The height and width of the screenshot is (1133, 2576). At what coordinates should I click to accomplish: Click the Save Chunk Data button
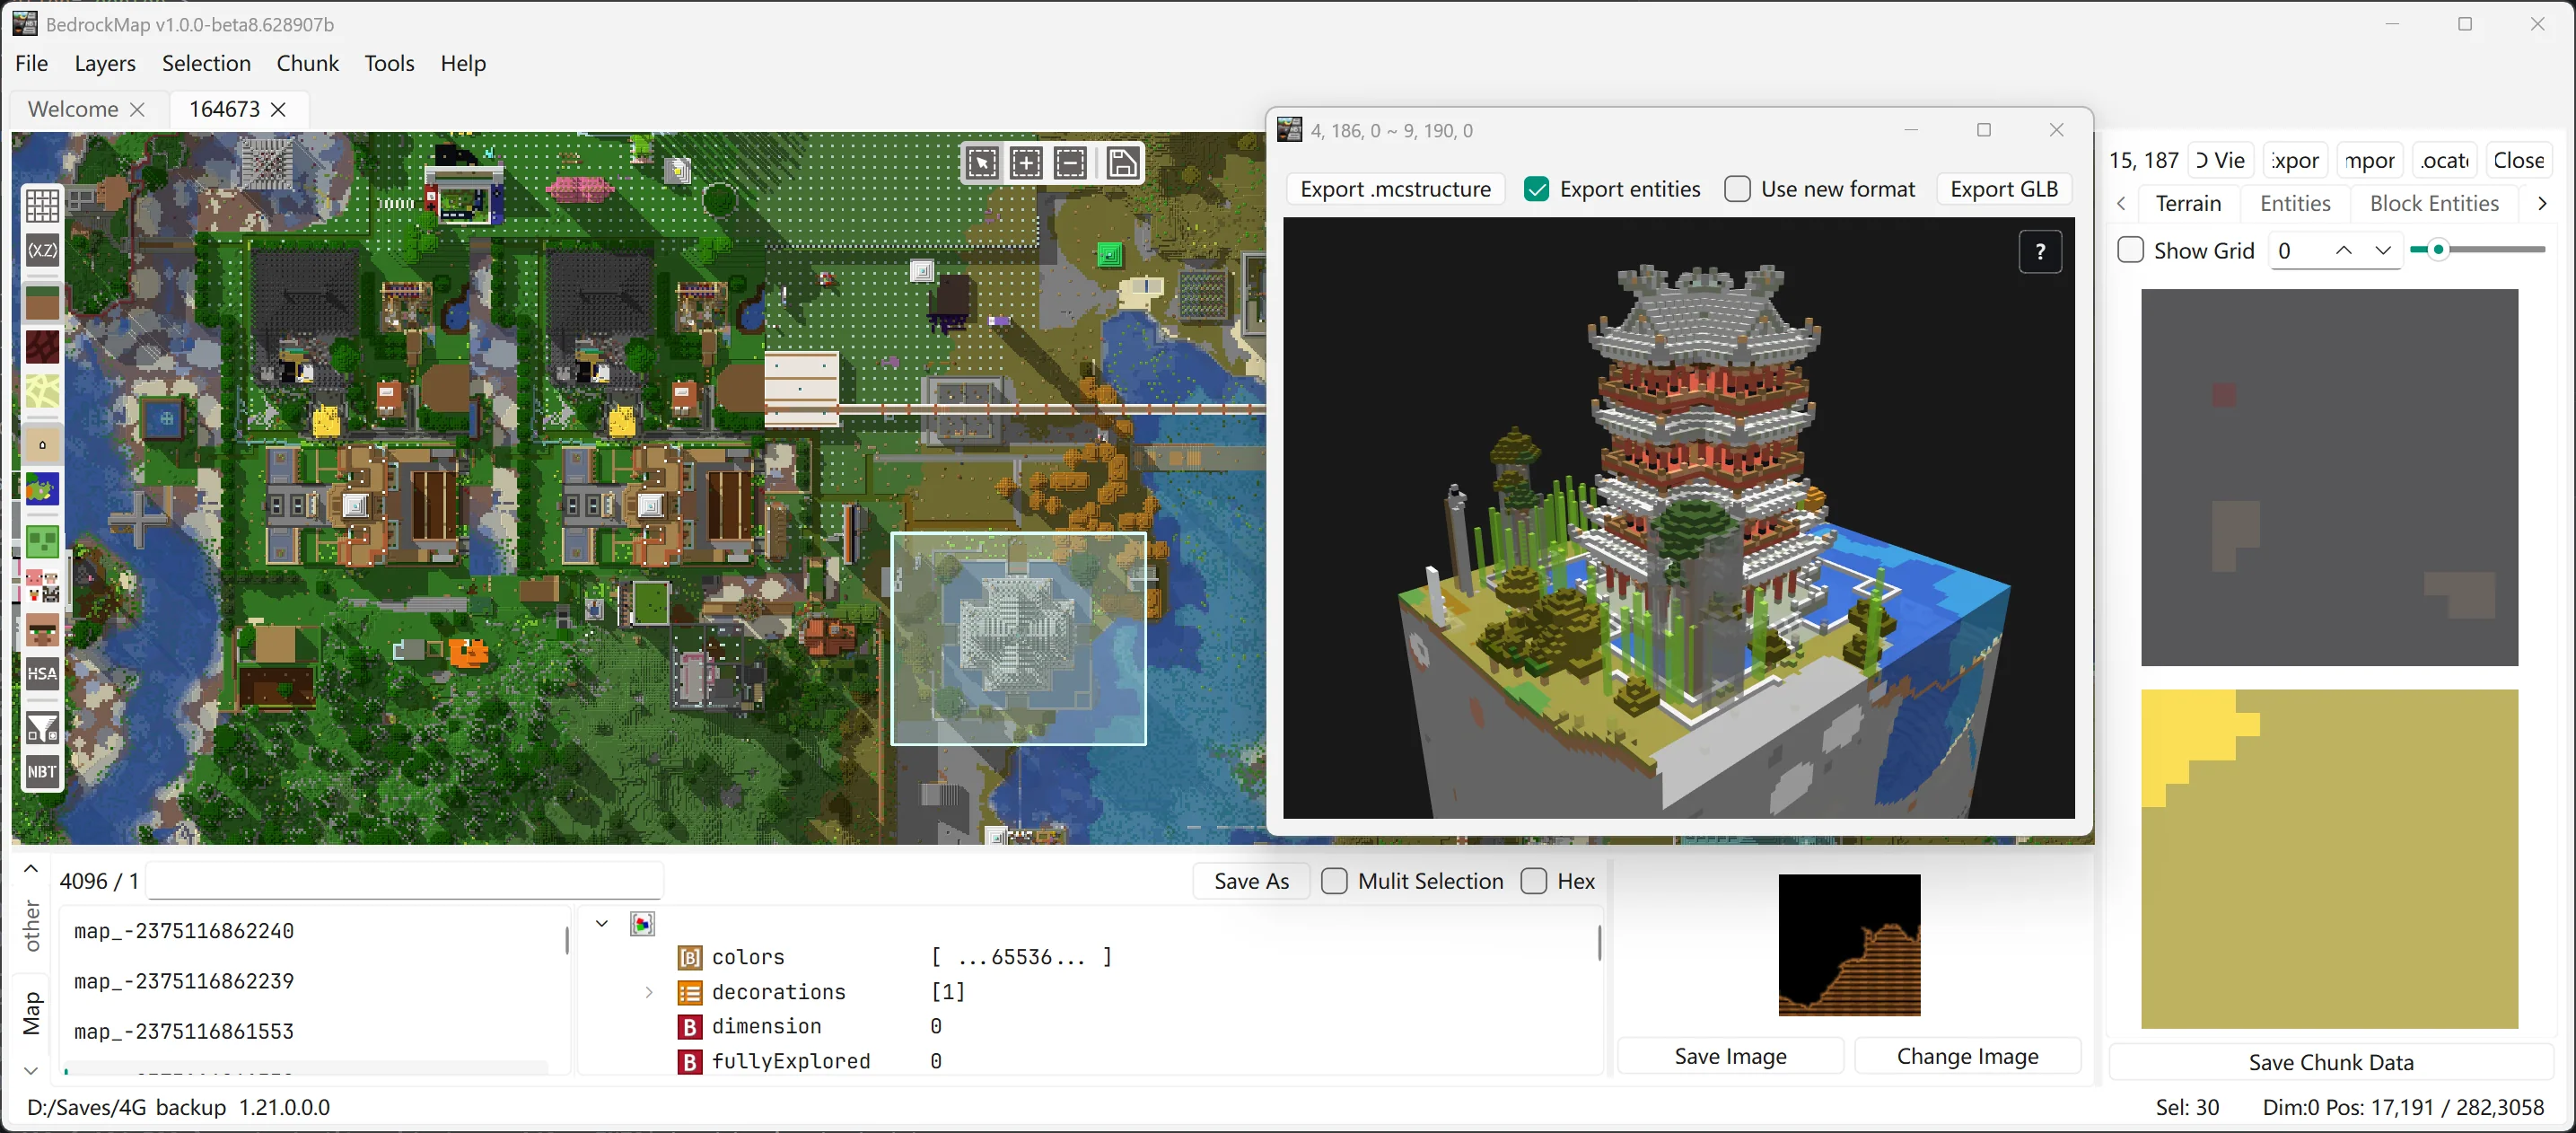[x=2331, y=1062]
